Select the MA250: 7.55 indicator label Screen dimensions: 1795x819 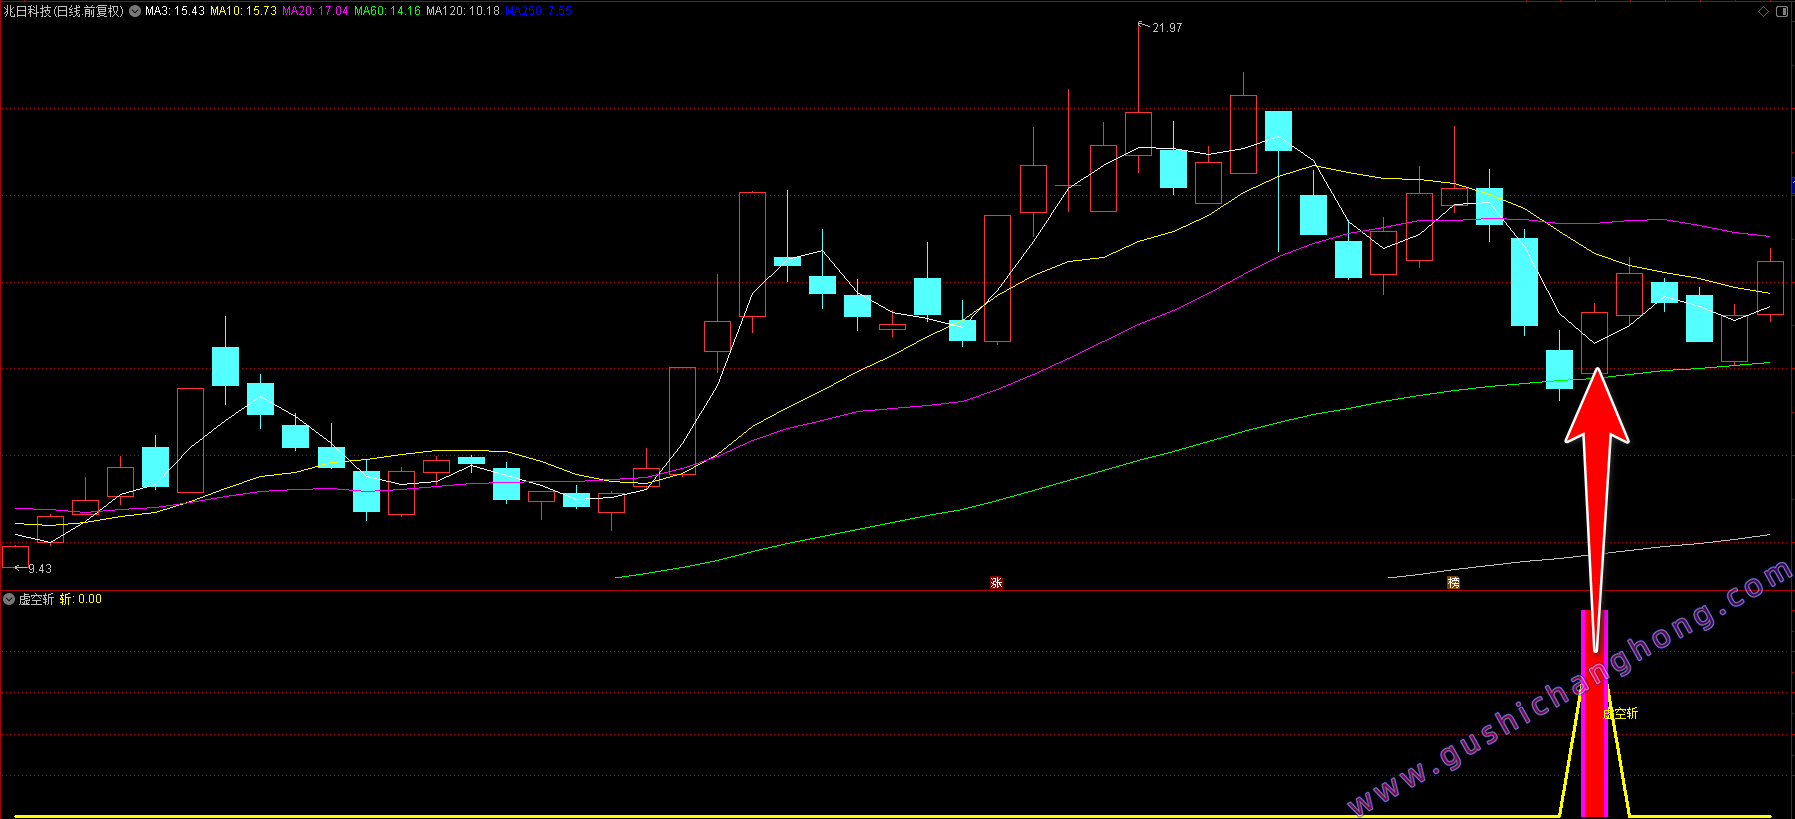[539, 11]
